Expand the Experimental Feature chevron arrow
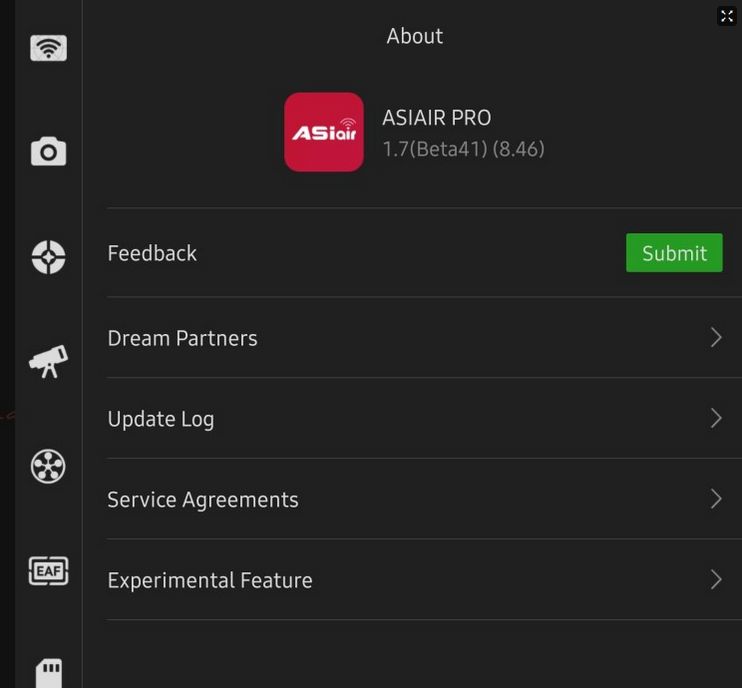Screen dimensions: 742x688 (x=716, y=580)
